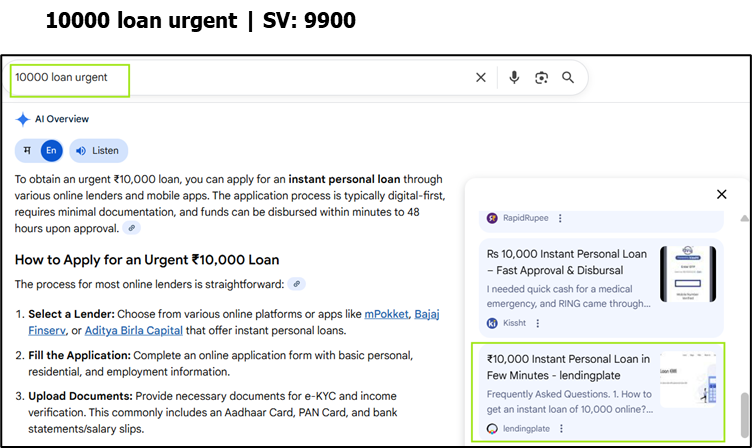Open source link icon after 'straightforward'
The width and height of the screenshot is (752, 448).
pyautogui.click(x=296, y=284)
